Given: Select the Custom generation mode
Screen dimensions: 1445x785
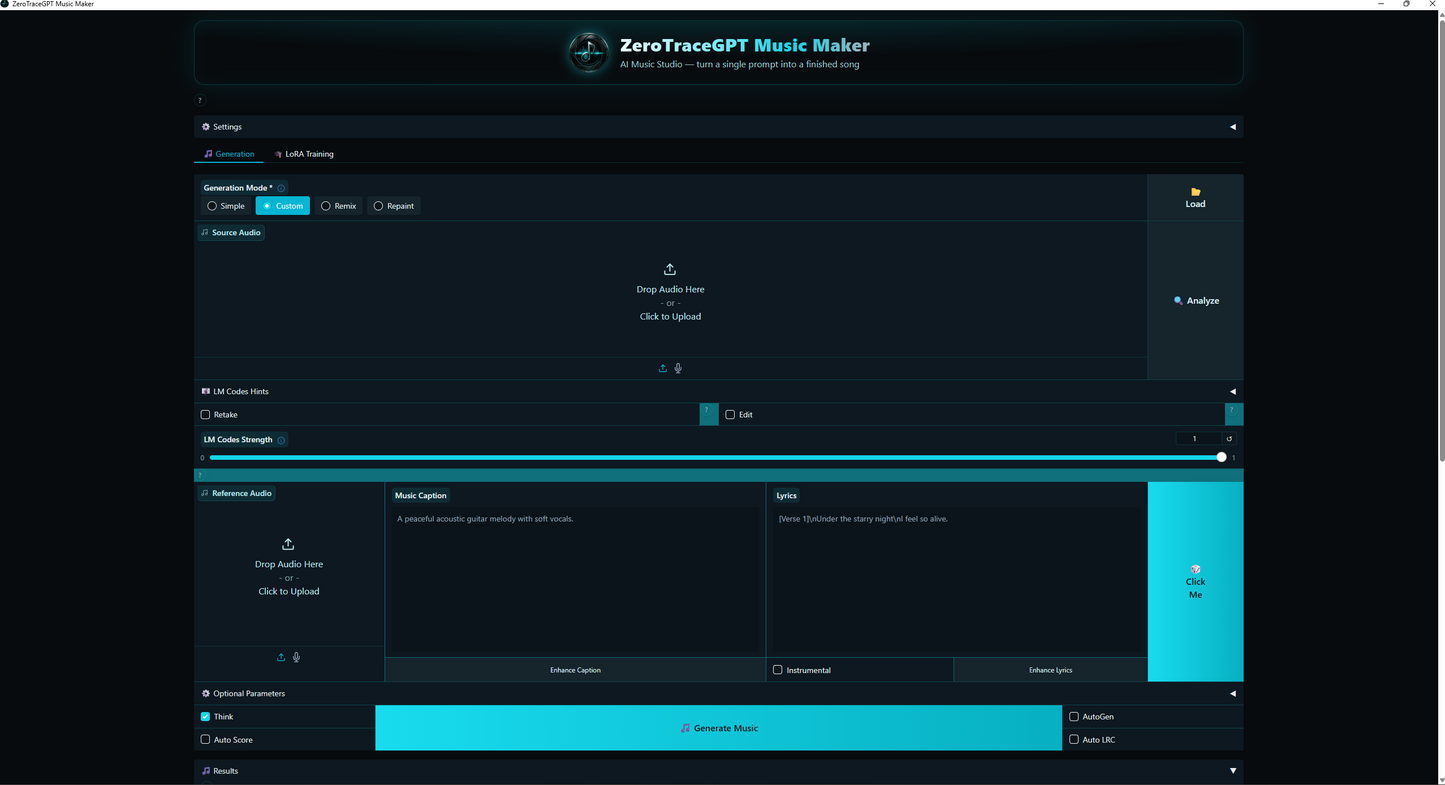Looking at the screenshot, I should pos(283,206).
